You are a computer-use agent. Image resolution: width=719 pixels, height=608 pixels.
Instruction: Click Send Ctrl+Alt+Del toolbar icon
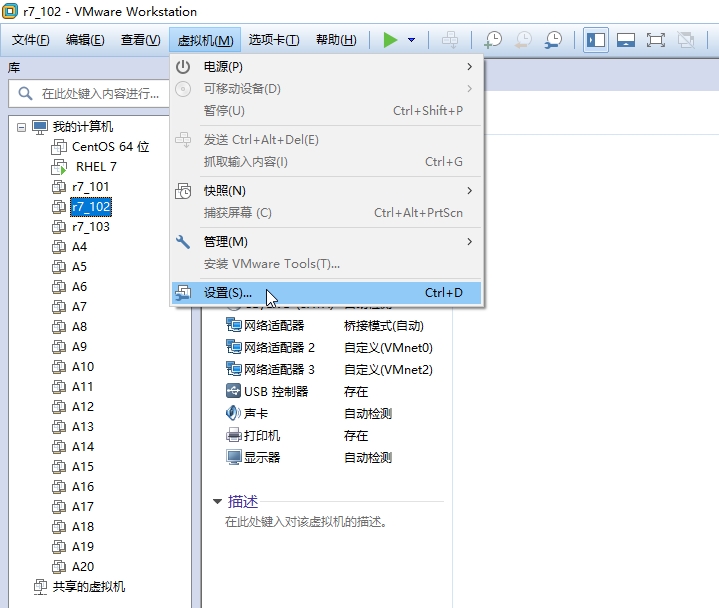pyautogui.click(x=450, y=40)
